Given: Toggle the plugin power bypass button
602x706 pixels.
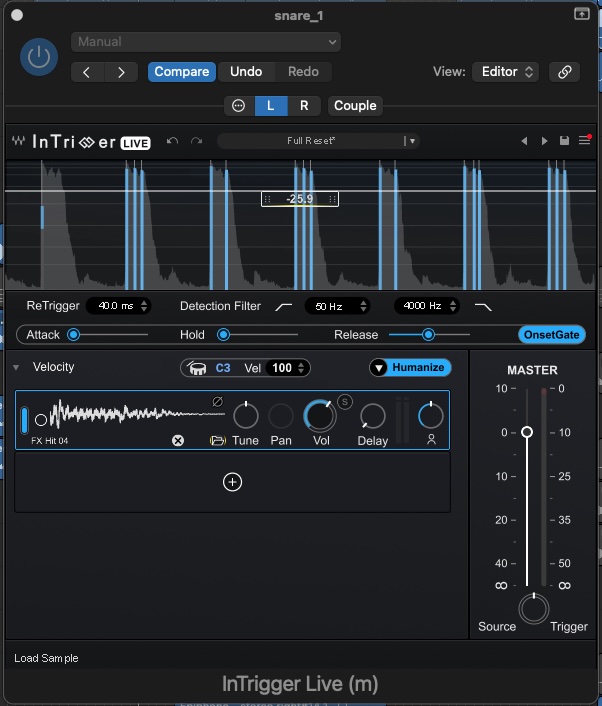Looking at the screenshot, I should coord(39,57).
